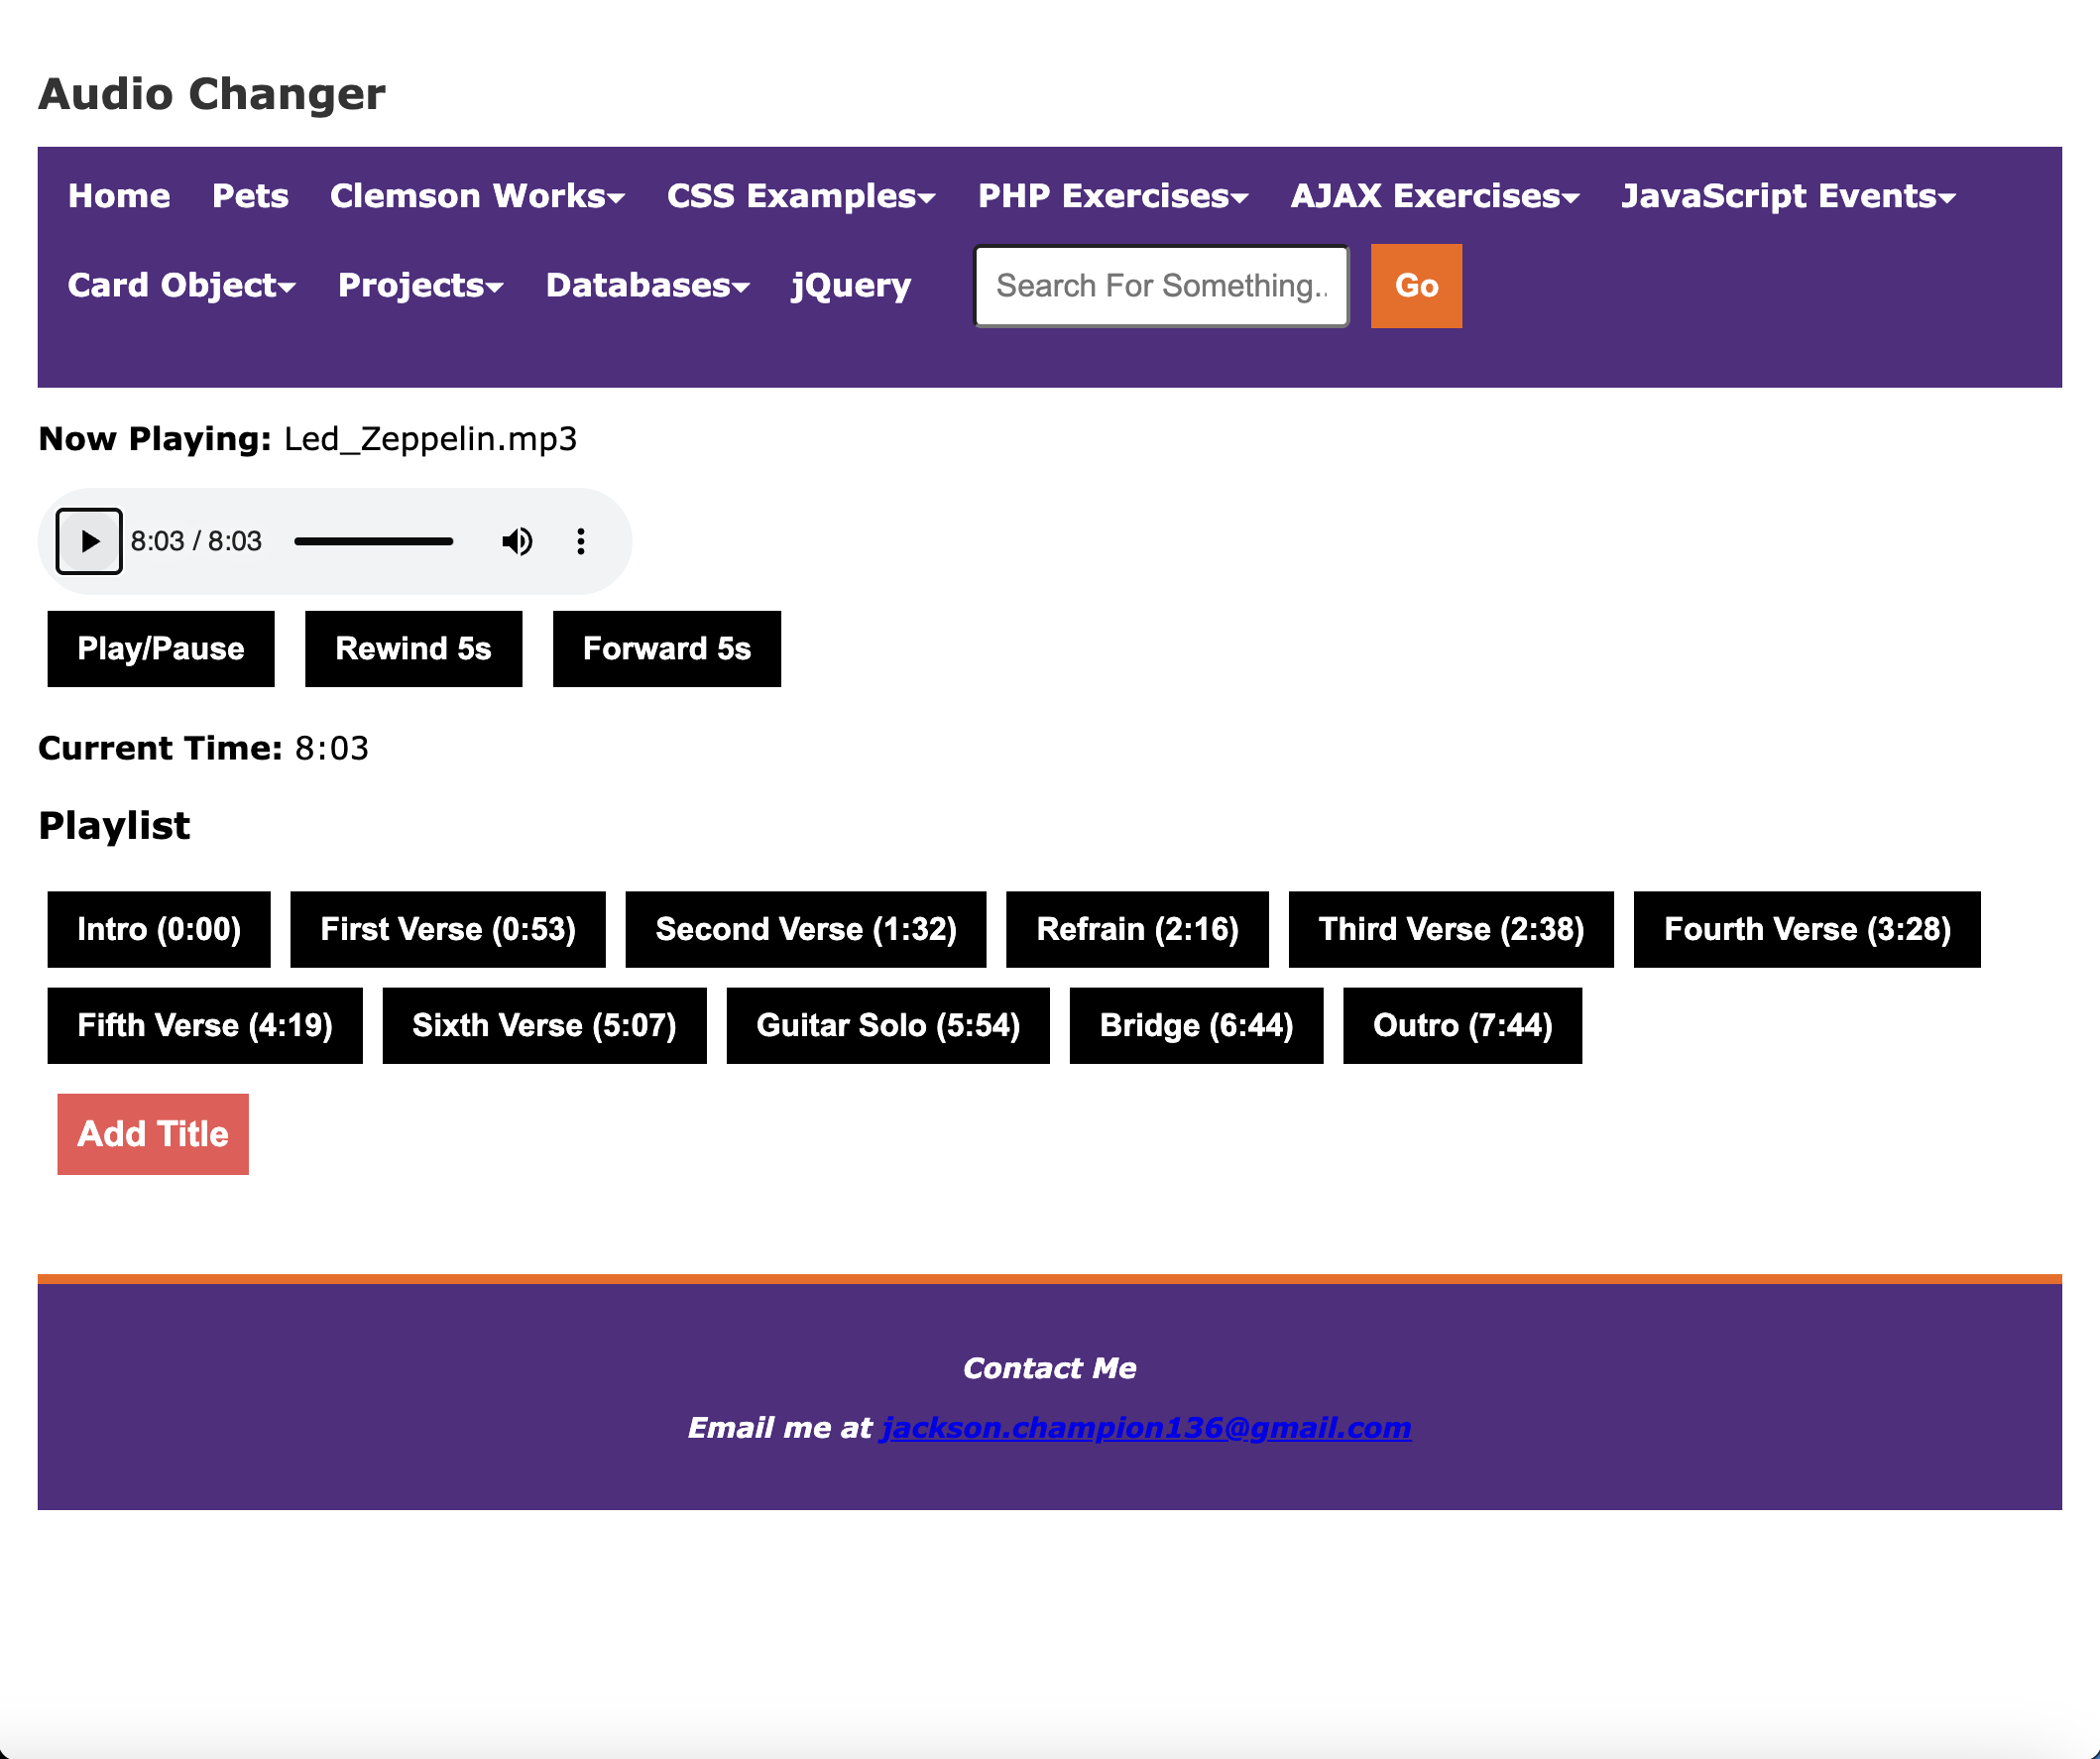Click the orange Go search button
Viewport: 2100px width, 1759px height.
1415,286
